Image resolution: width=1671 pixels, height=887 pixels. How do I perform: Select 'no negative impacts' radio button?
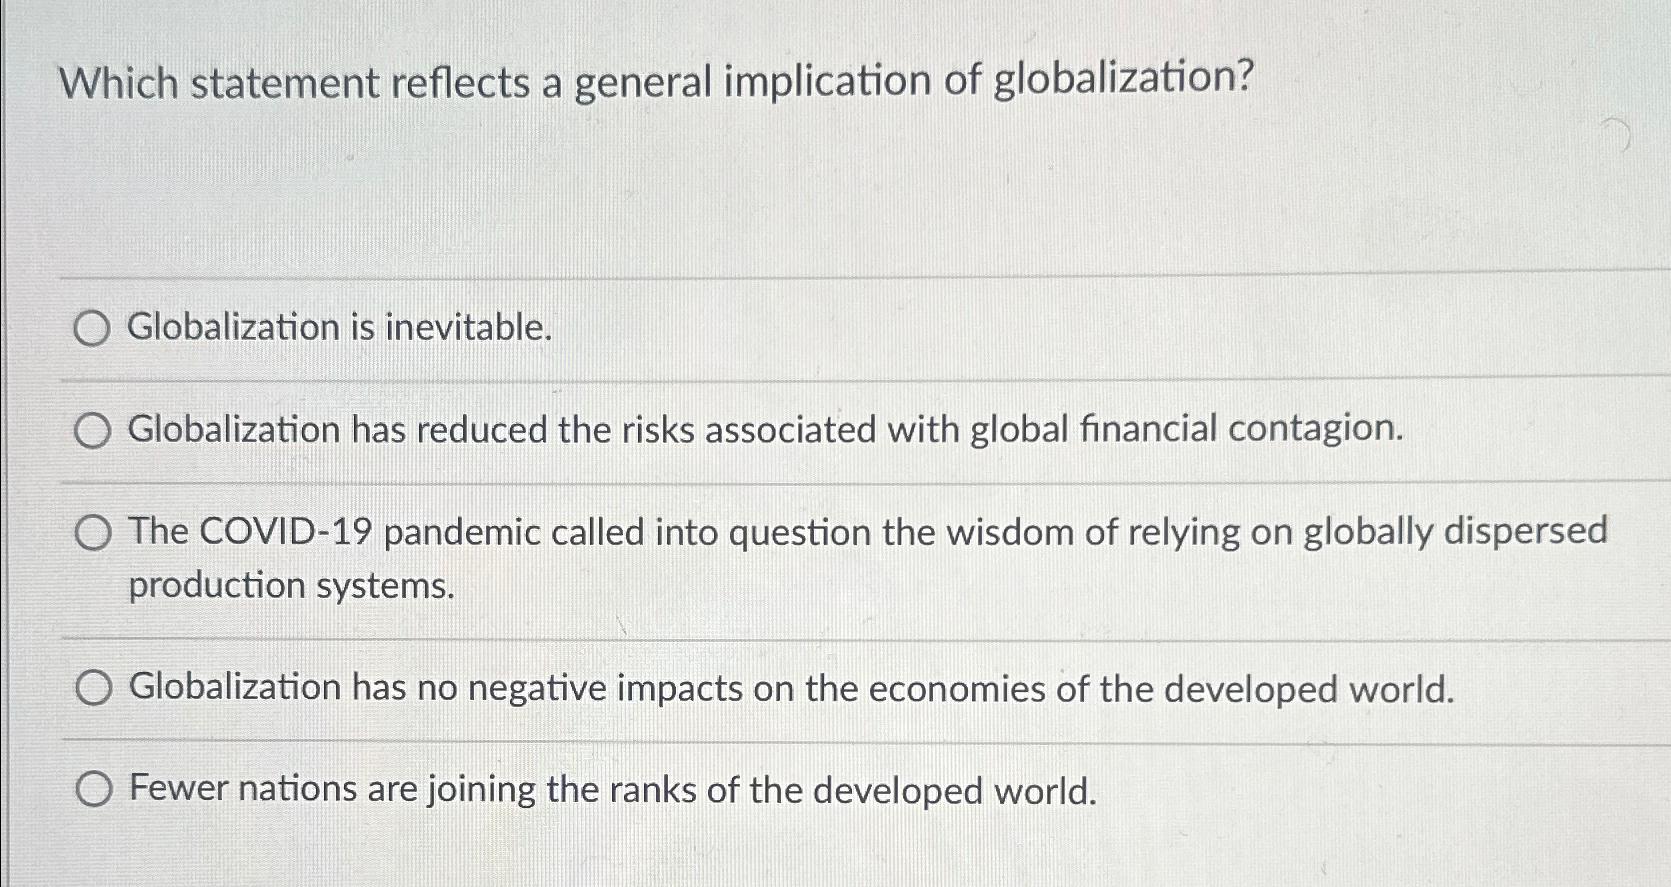(93, 687)
